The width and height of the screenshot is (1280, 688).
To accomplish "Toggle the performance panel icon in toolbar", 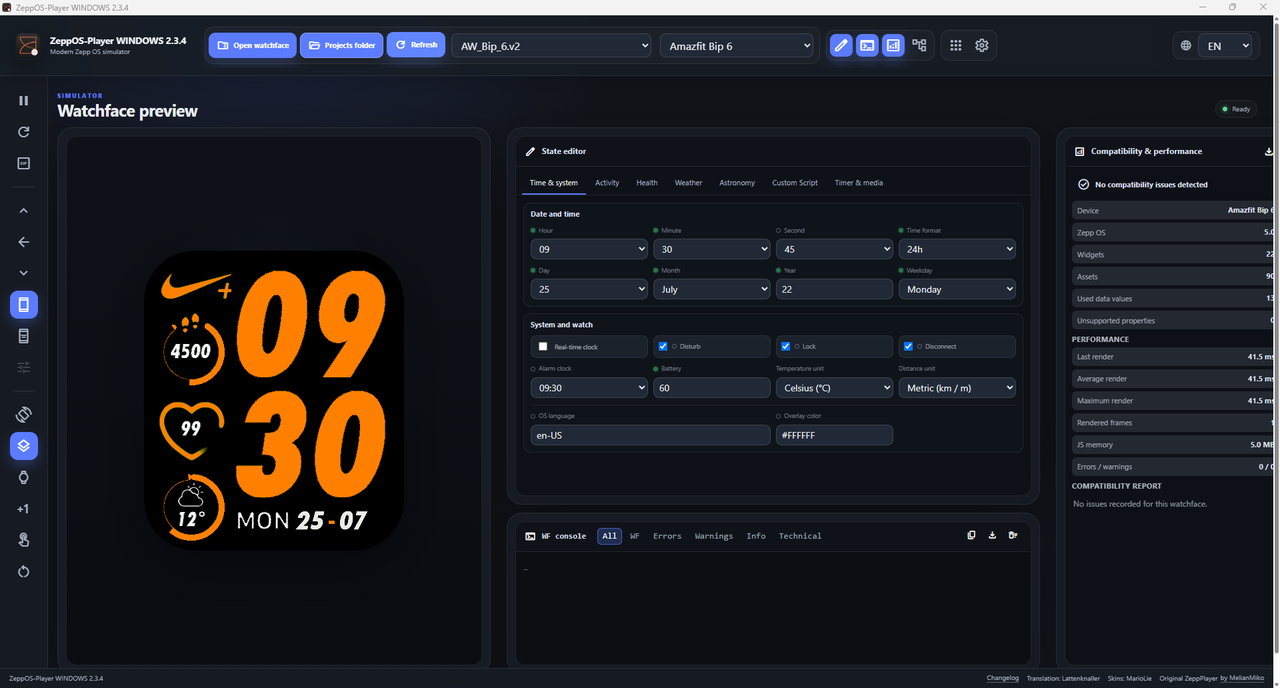I will 893,45.
